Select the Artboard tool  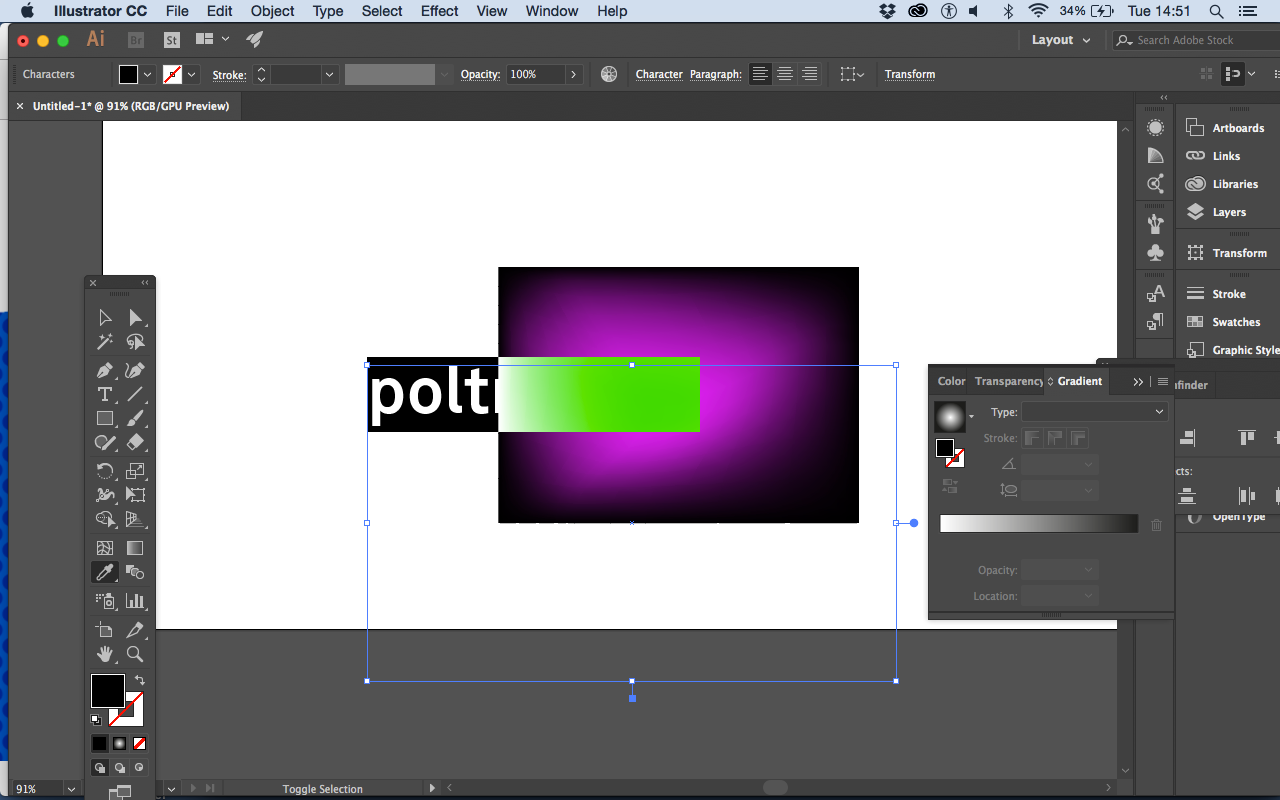[105, 630]
